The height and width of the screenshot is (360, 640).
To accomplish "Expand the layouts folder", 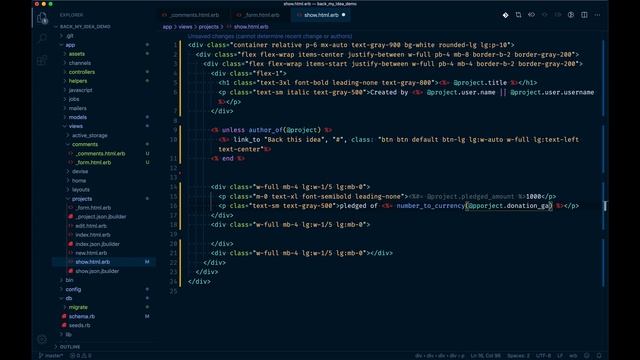I will (81, 189).
